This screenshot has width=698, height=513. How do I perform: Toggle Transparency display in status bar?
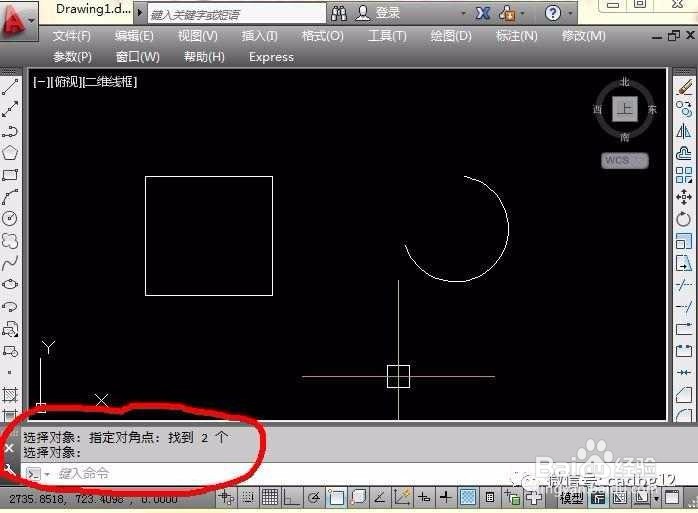467,497
